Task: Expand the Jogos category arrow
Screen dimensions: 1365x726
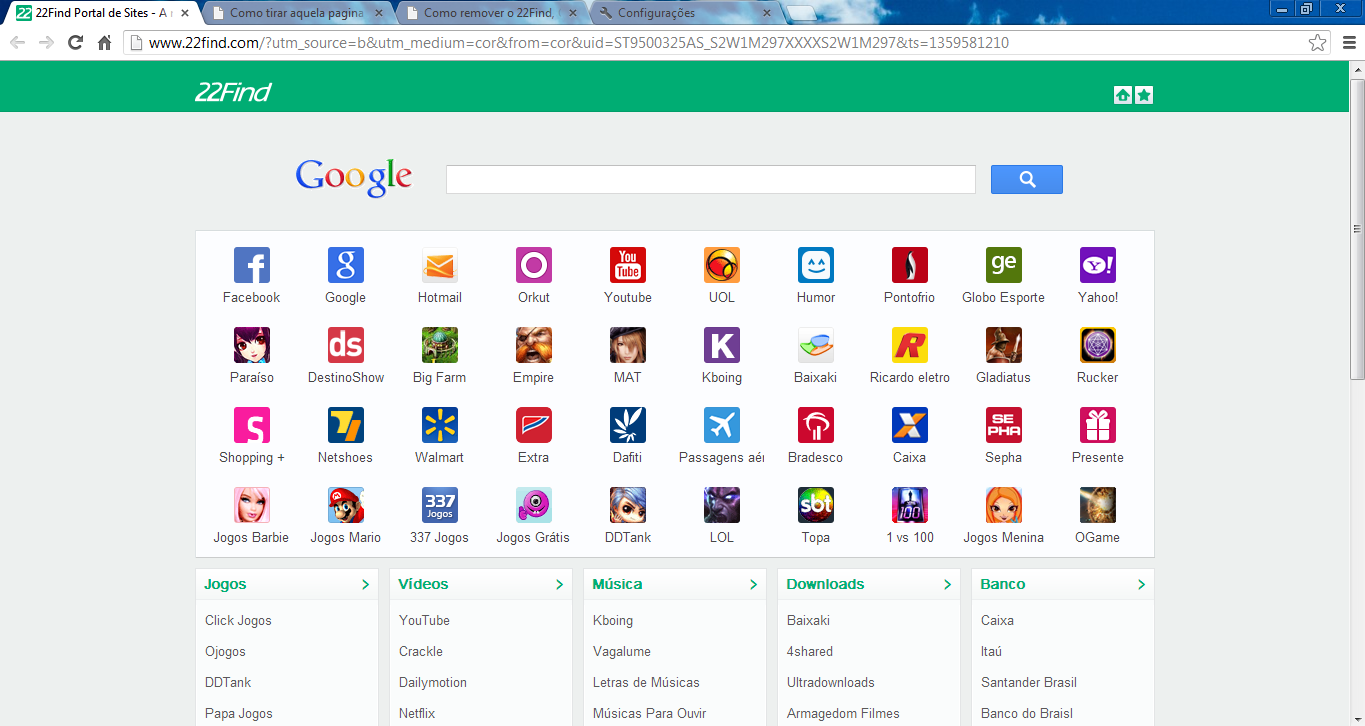Action: 365,585
